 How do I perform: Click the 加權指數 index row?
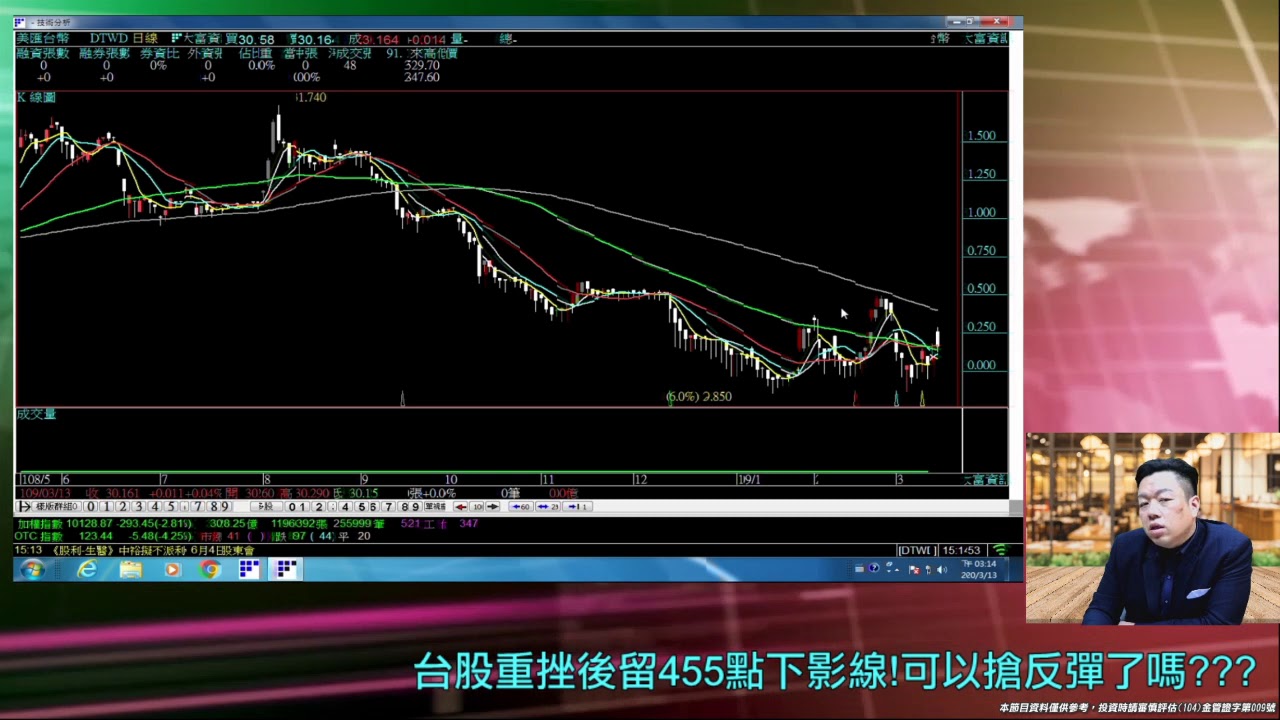click(248, 524)
